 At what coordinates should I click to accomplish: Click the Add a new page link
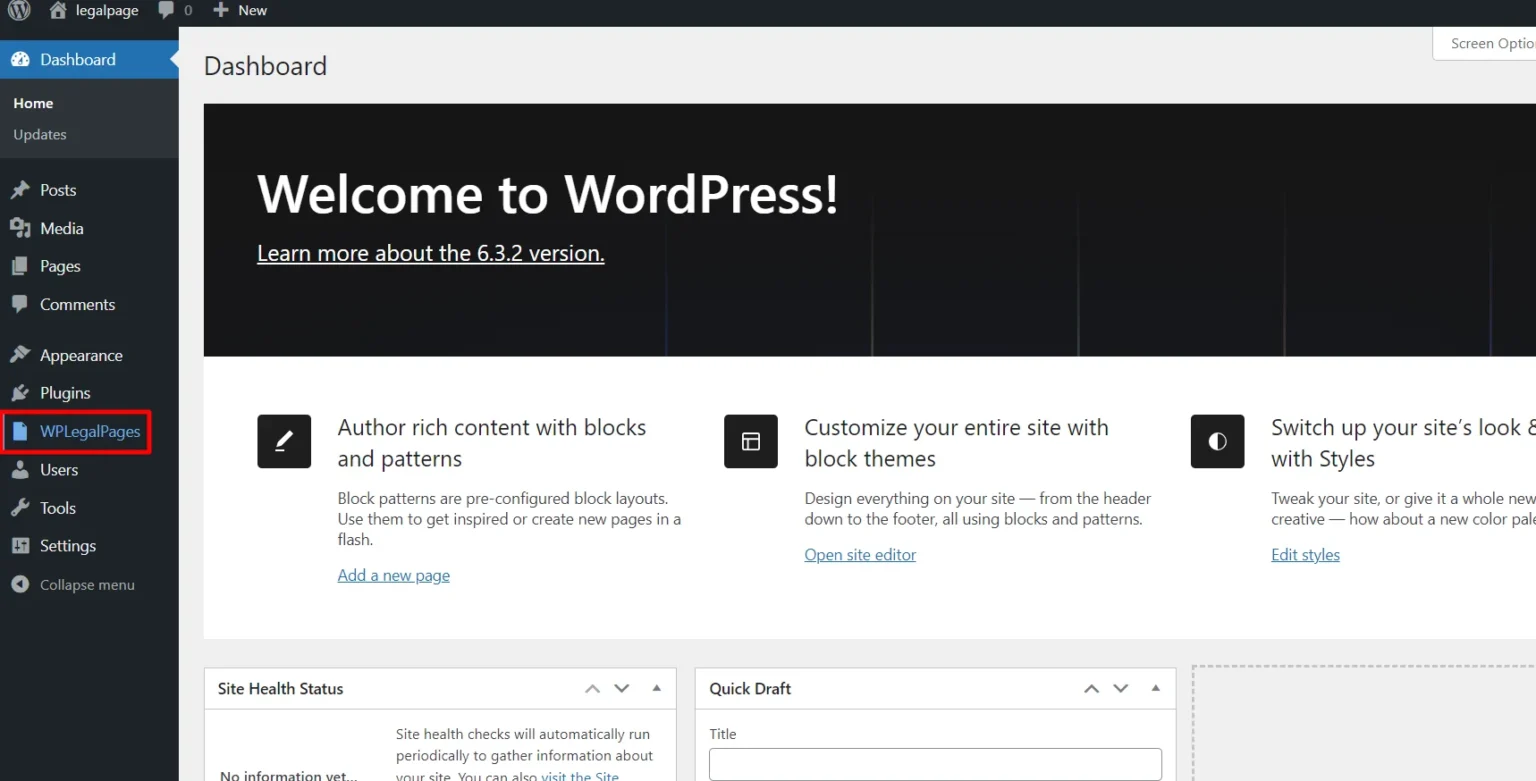pyautogui.click(x=393, y=575)
